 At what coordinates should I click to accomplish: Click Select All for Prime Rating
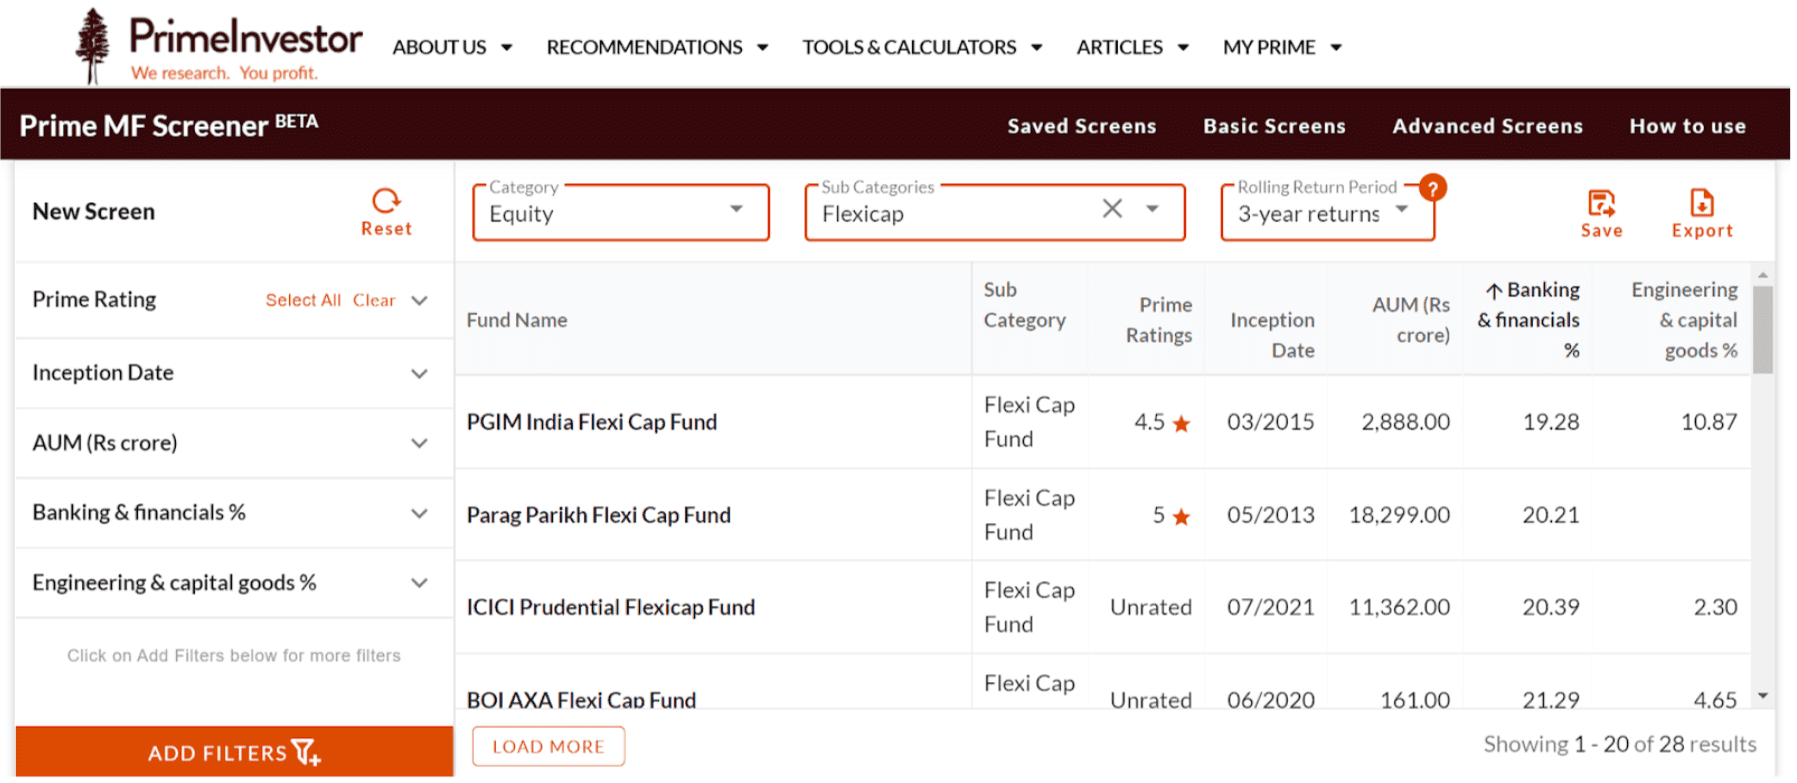(x=303, y=300)
